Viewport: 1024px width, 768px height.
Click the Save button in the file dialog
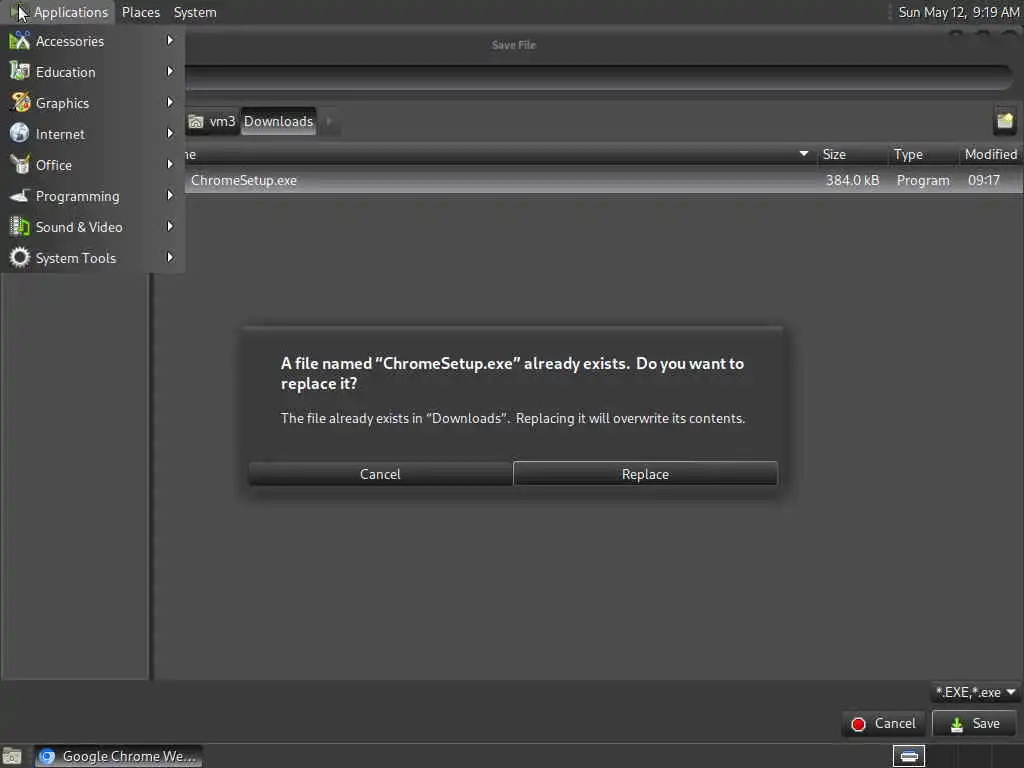tap(974, 724)
